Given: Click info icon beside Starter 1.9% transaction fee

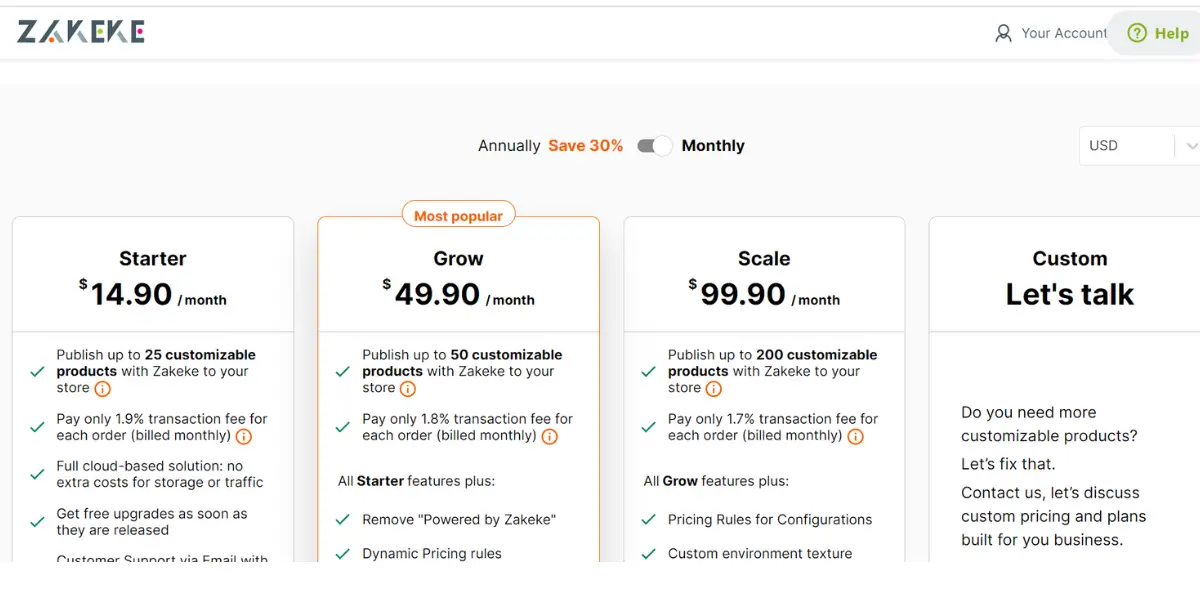Looking at the screenshot, I should [x=244, y=436].
